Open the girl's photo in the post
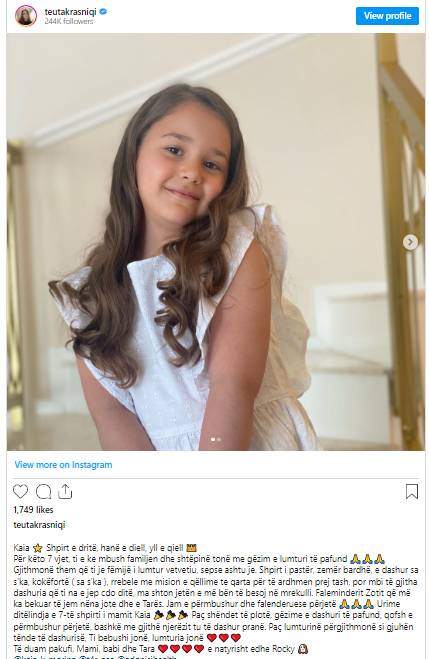Image resolution: width=429 pixels, height=659 pixels. pos(216,242)
